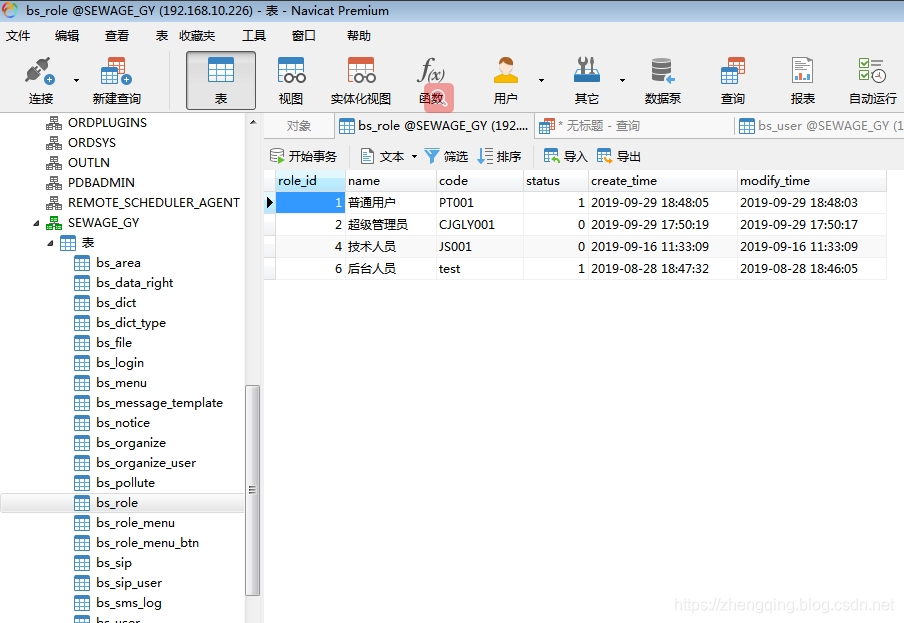
Task: Click the Import (导入) icon
Action: tap(551, 156)
